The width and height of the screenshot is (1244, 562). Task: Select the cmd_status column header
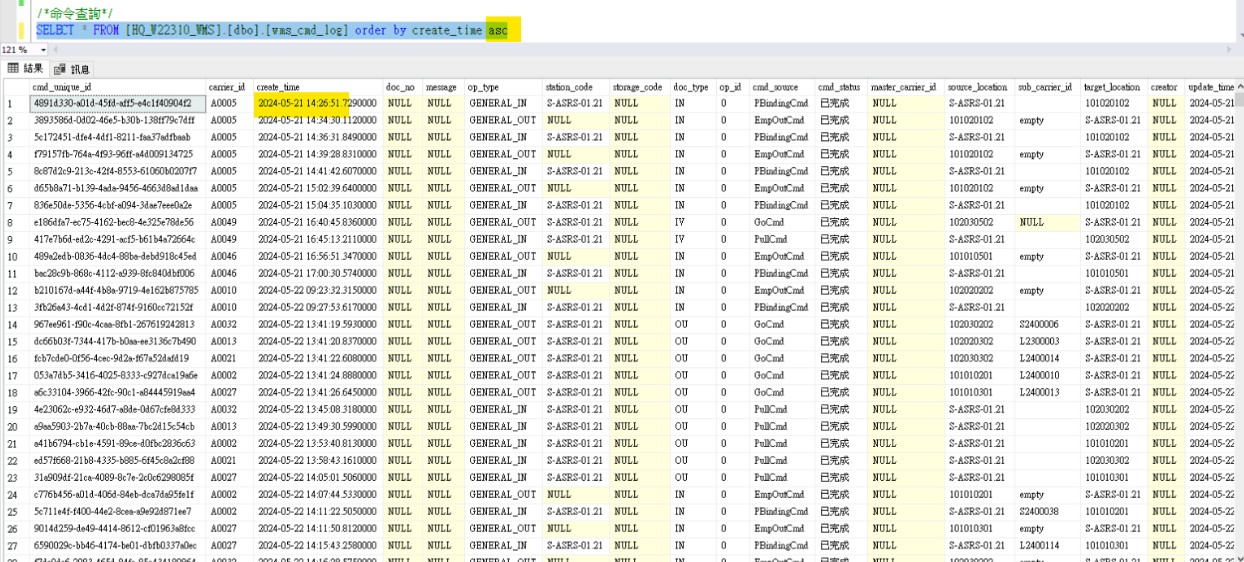(x=838, y=88)
